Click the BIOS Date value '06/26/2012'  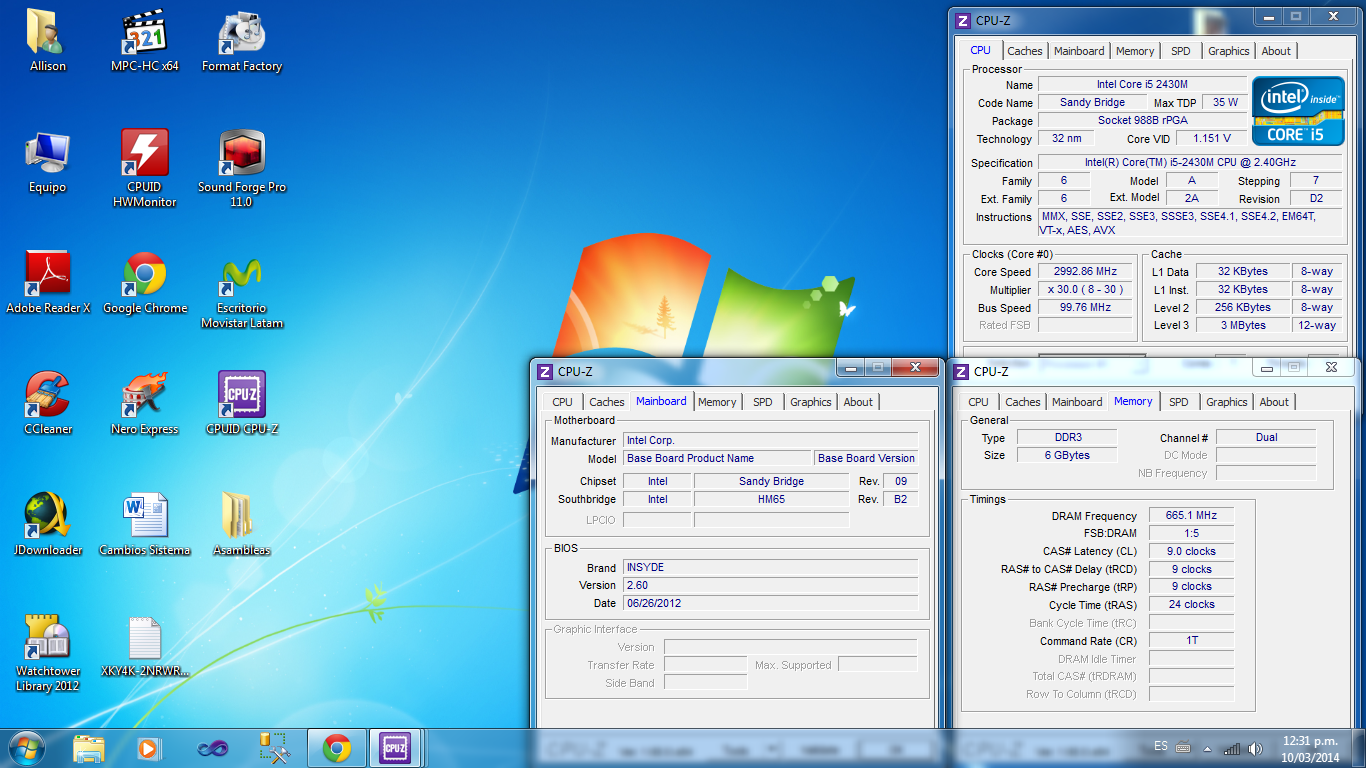(x=770, y=603)
